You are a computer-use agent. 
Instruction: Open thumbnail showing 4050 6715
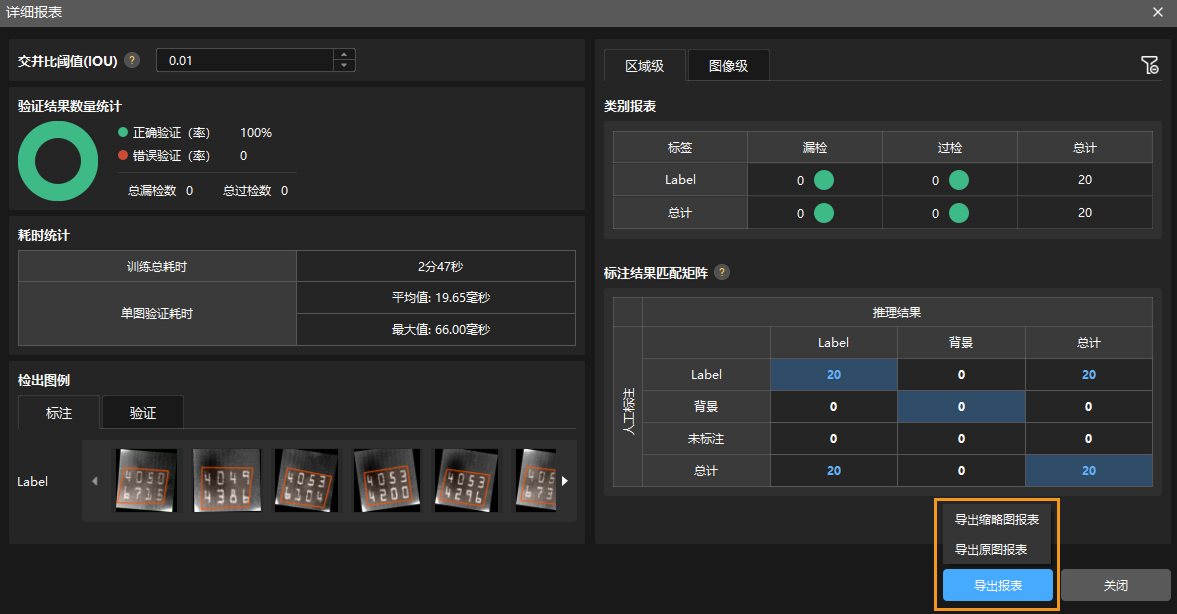coord(146,481)
